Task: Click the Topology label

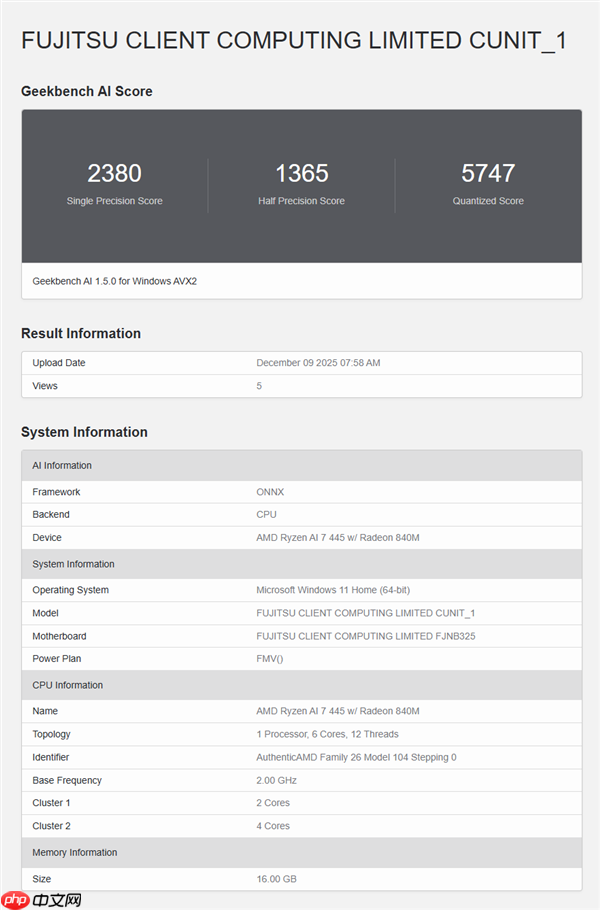Action: tap(51, 735)
